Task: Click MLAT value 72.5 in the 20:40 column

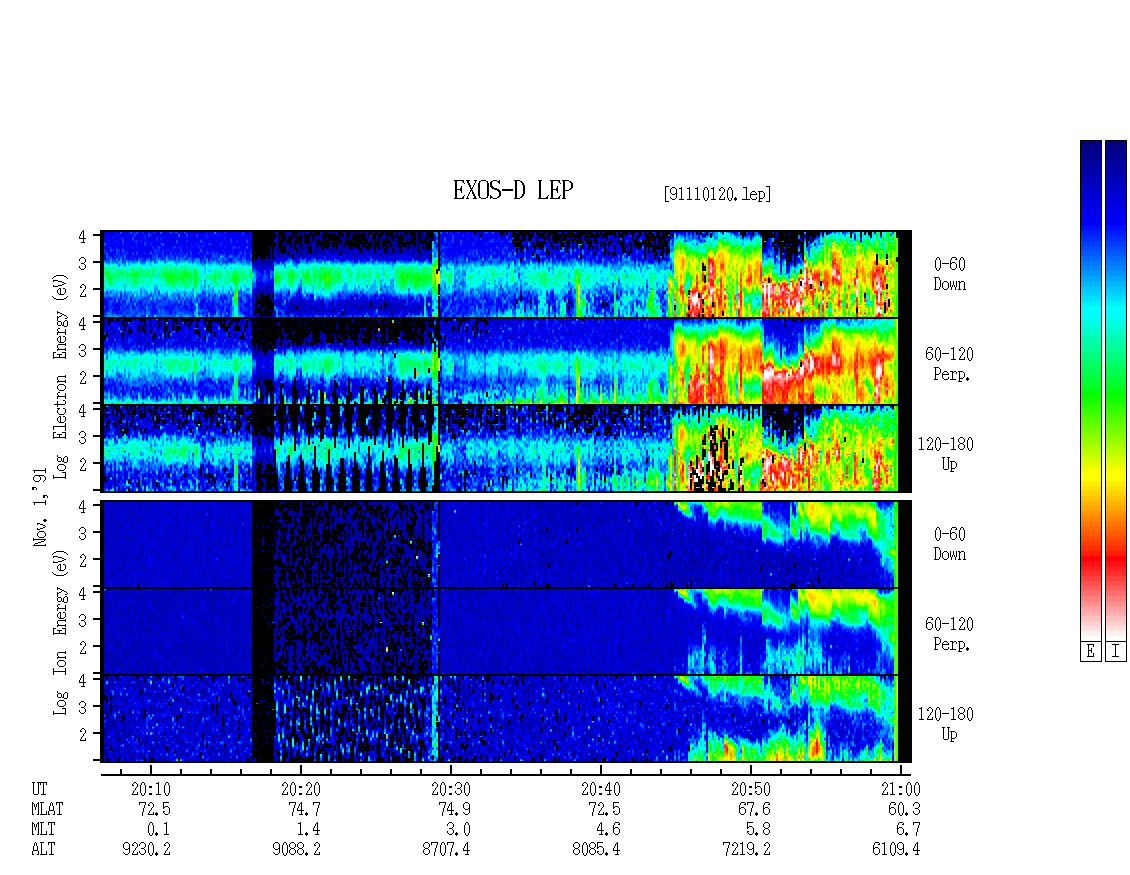Action: tap(605, 809)
